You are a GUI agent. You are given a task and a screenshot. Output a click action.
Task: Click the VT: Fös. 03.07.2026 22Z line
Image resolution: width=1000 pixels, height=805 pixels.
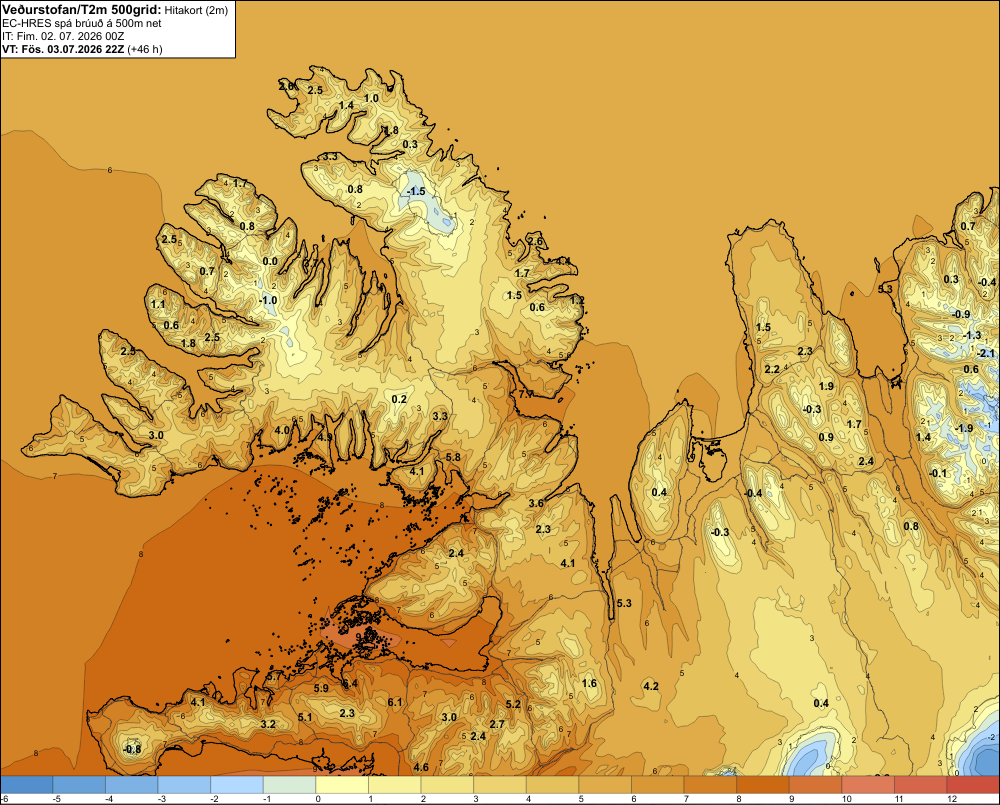coord(82,49)
